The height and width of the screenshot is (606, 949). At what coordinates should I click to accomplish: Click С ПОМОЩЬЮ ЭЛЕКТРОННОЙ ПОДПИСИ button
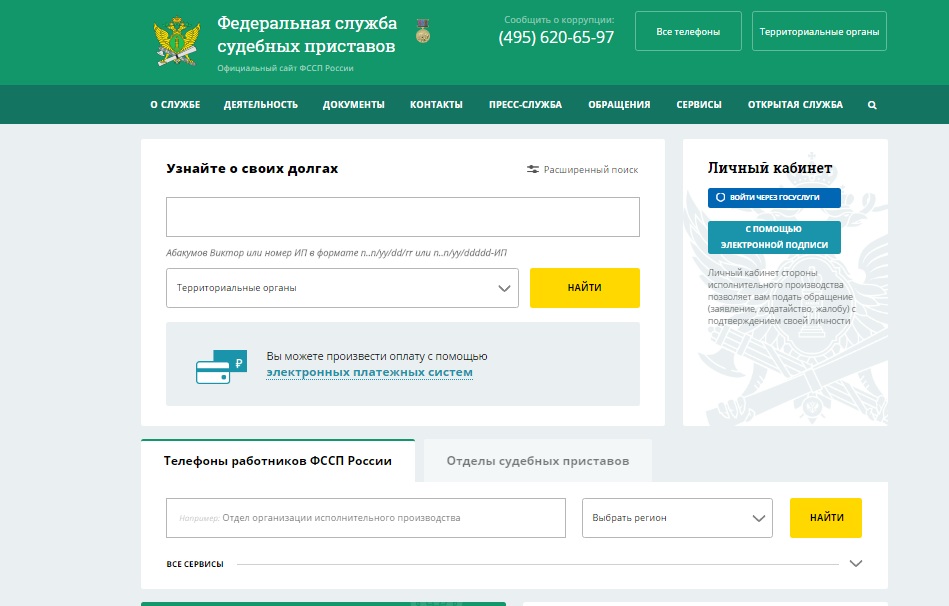tap(774, 237)
